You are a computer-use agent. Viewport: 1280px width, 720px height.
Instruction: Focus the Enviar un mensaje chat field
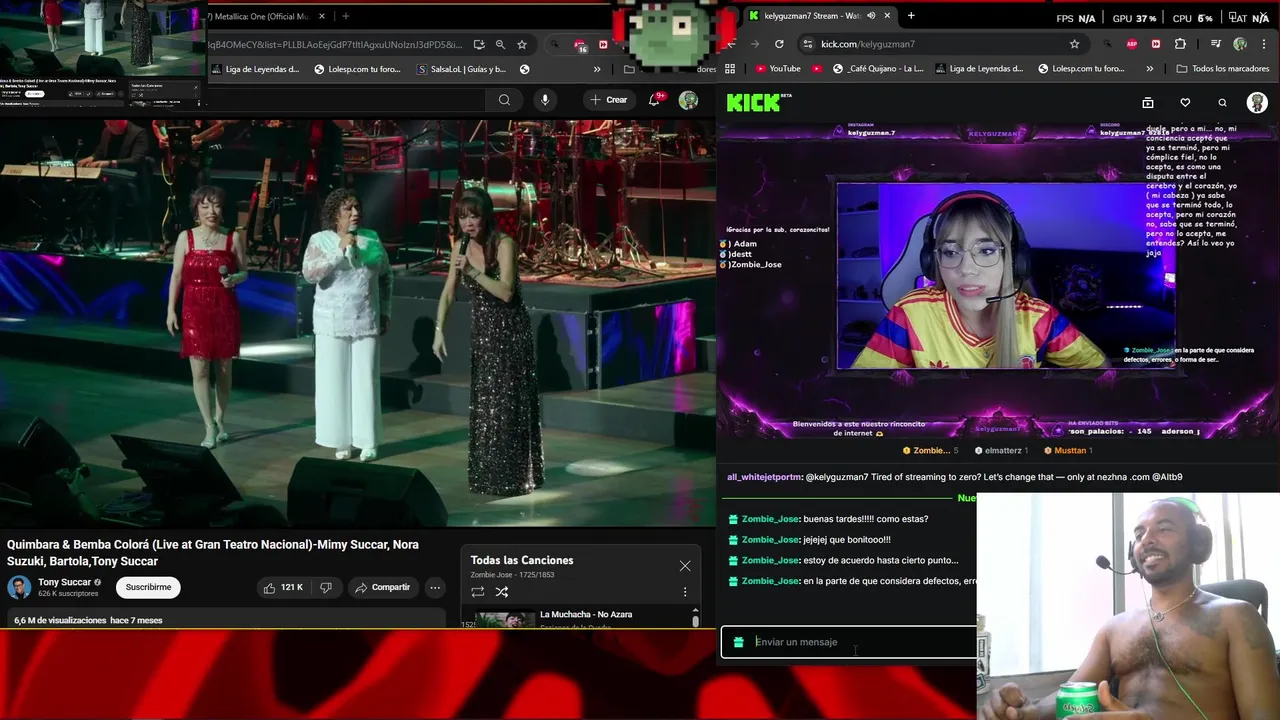pyautogui.click(x=850, y=642)
